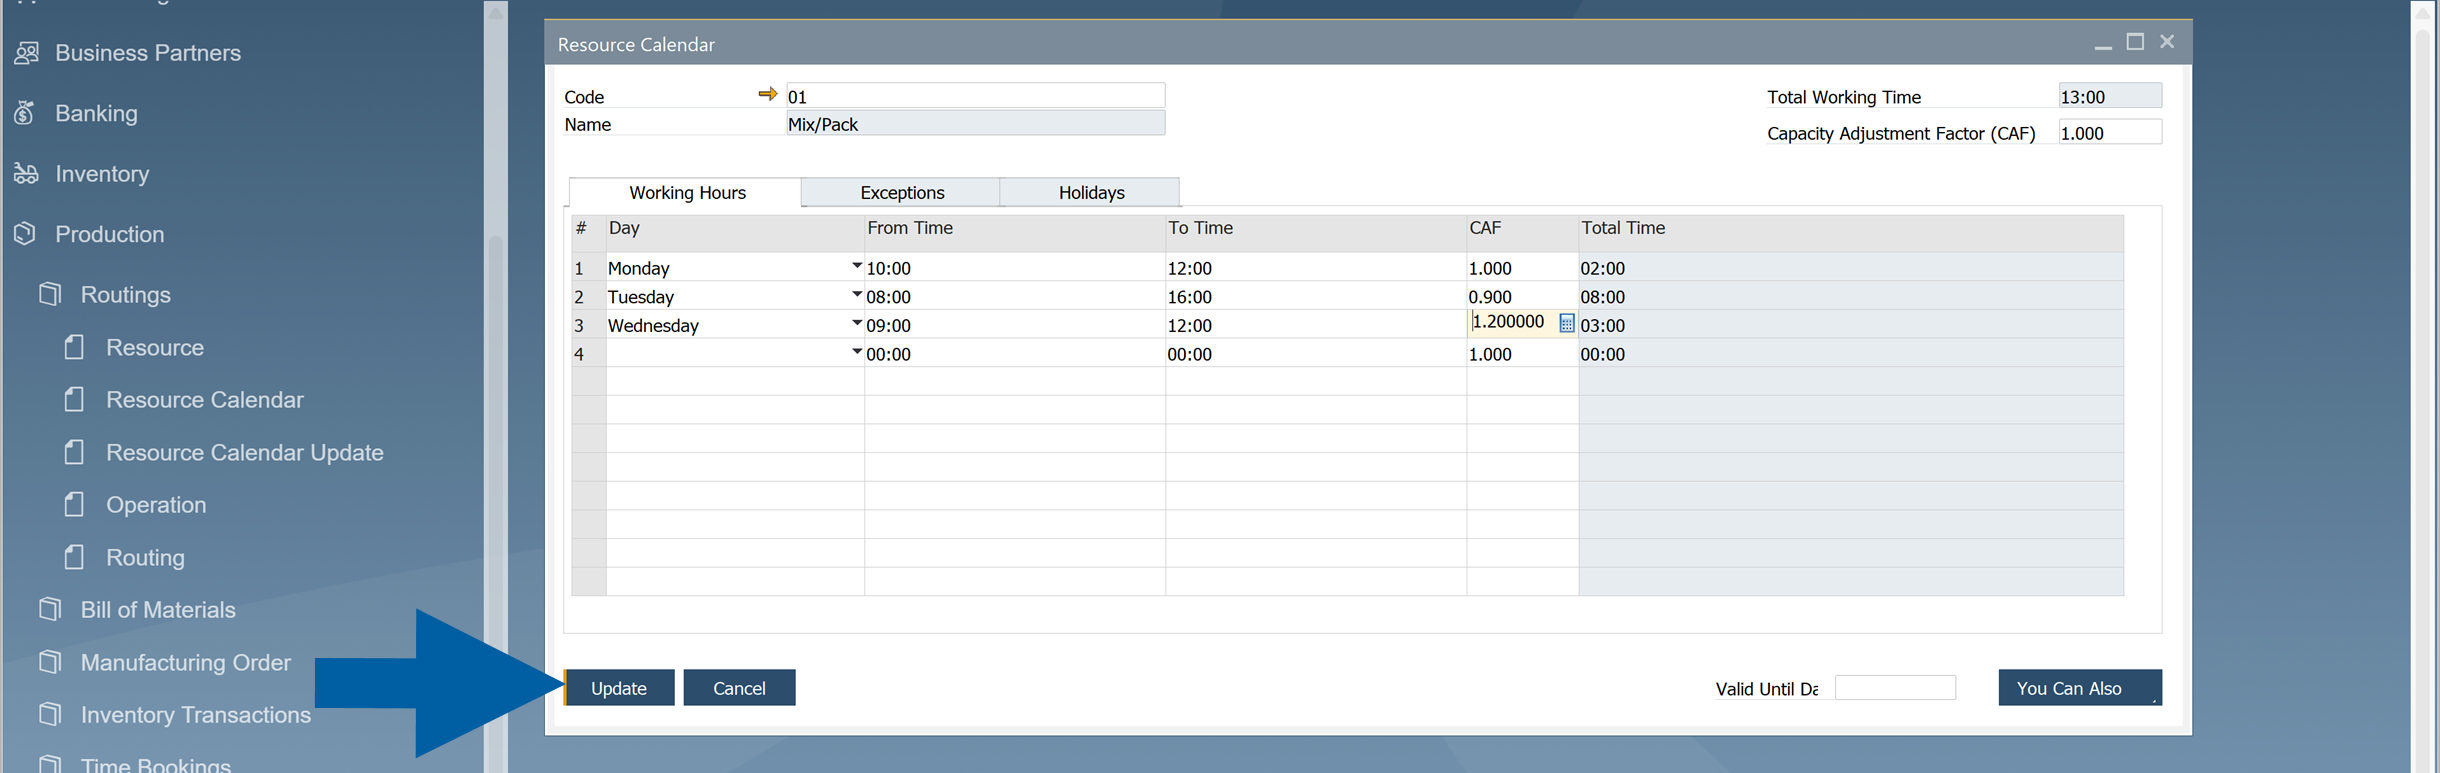Screen dimensions: 2440x773
Task: Open Manufacturing Order in the sidebar
Action: [185, 662]
